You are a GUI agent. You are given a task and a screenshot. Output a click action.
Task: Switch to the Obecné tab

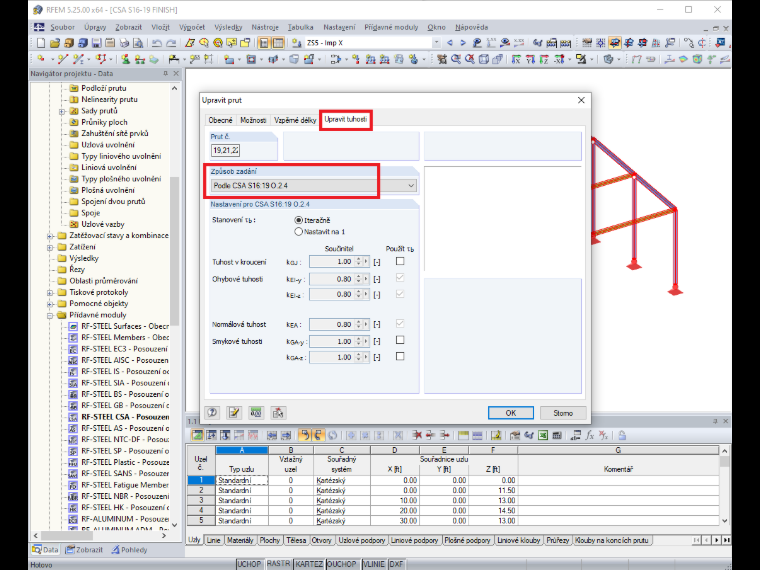220,120
